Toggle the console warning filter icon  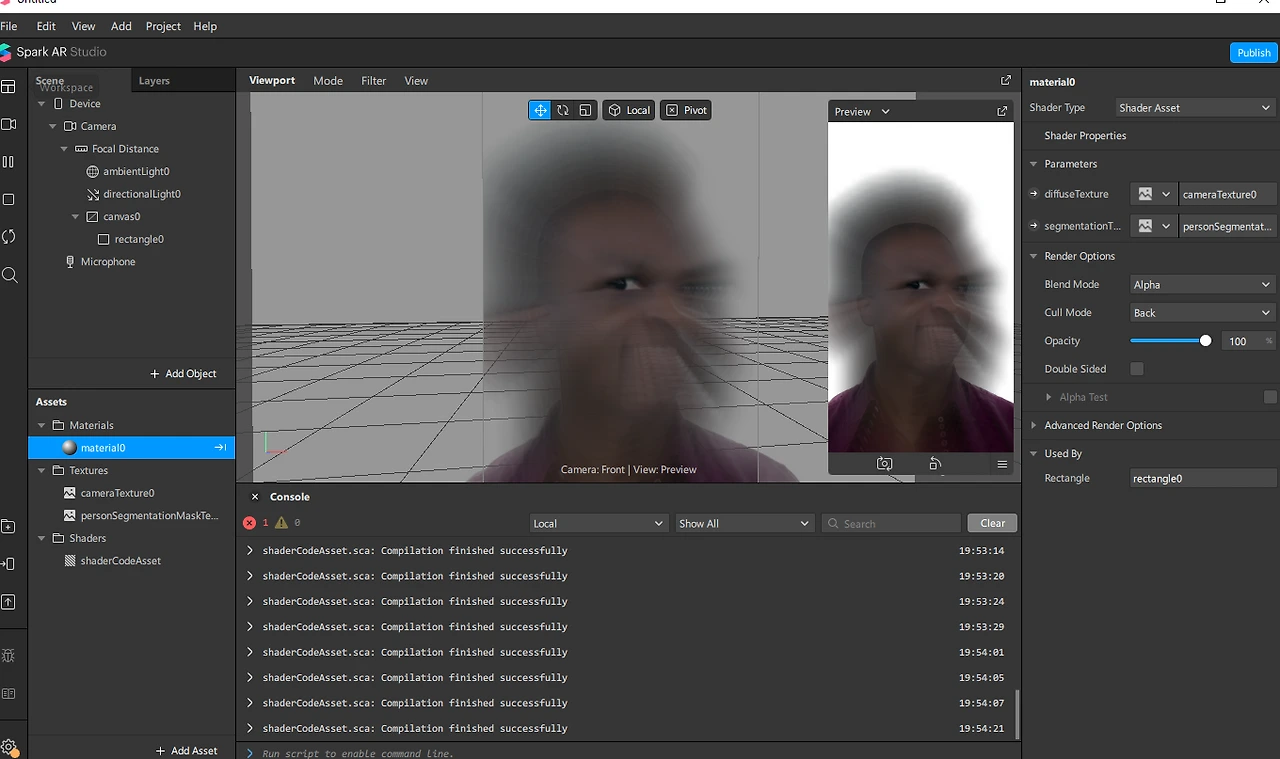coord(282,523)
